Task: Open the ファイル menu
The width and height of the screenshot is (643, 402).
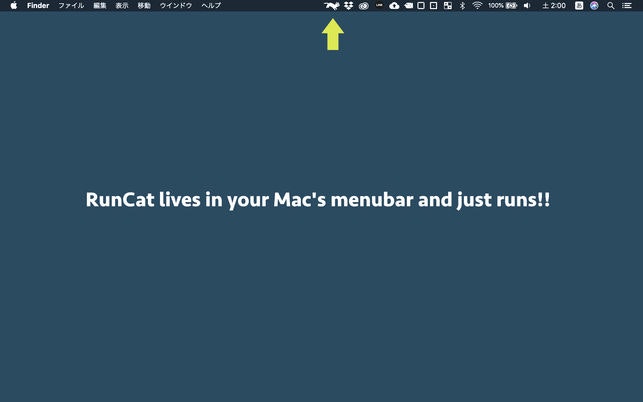Action: click(71, 5)
